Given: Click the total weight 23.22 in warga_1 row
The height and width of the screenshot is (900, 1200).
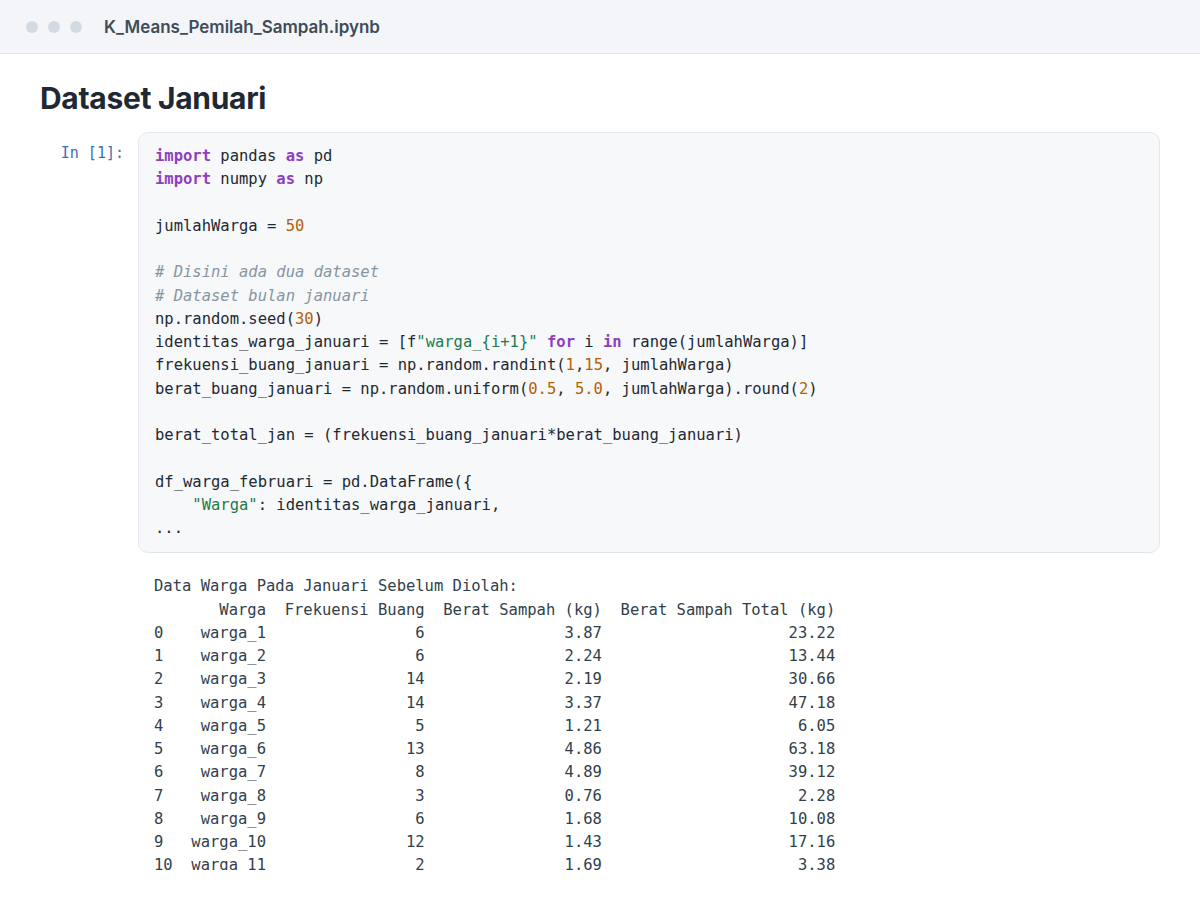Looking at the screenshot, I should pos(812,633).
